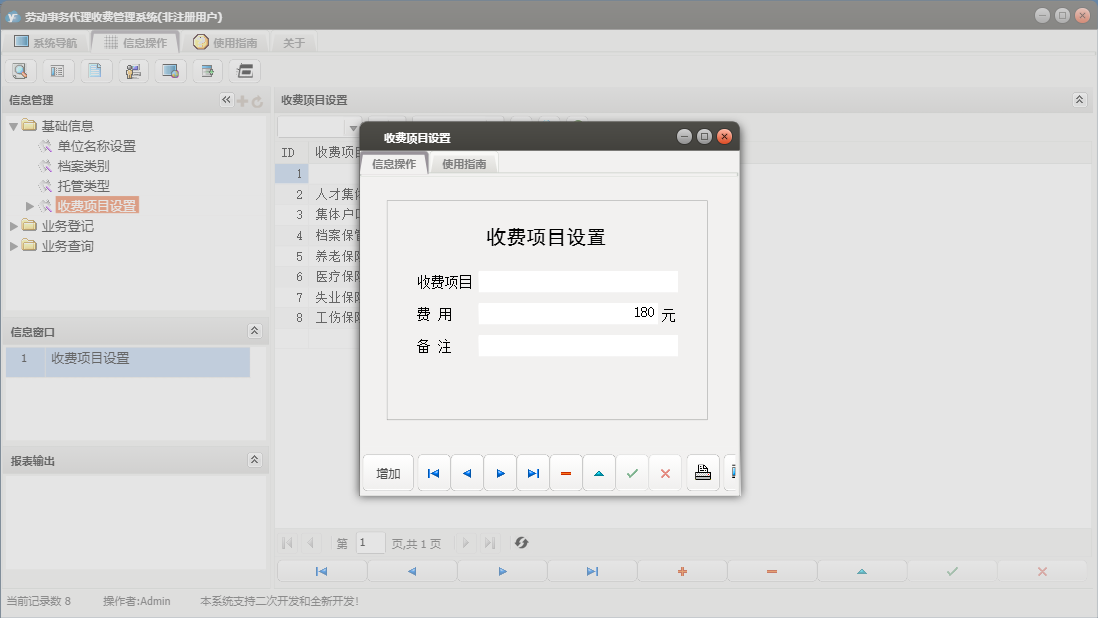
Task: Switch to 使用指南 tab in the dialog
Action: tap(464, 164)
